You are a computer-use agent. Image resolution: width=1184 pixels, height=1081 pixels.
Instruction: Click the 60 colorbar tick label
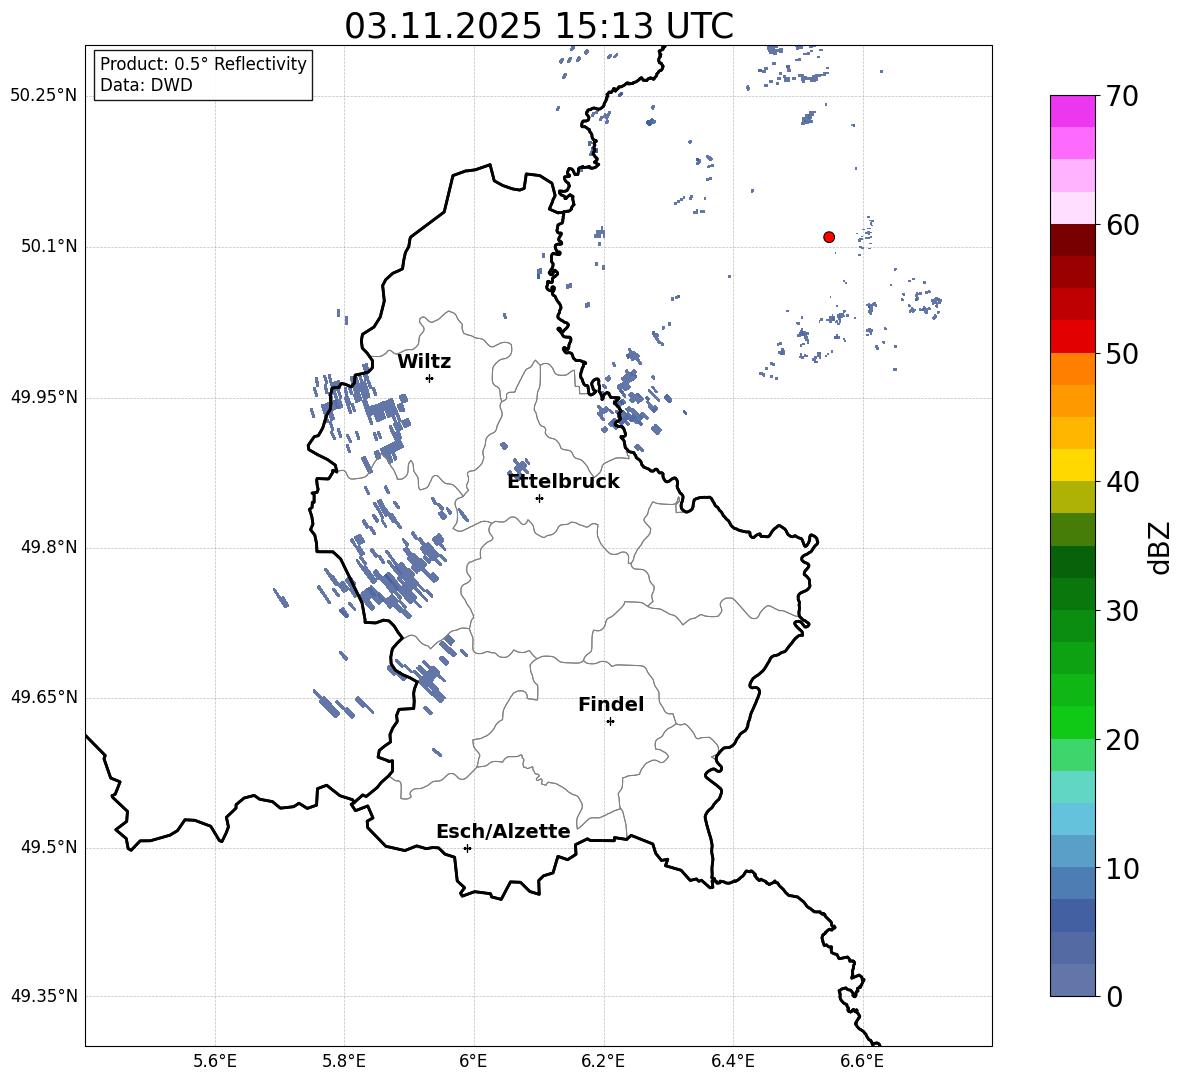(x=1123, y=225)
